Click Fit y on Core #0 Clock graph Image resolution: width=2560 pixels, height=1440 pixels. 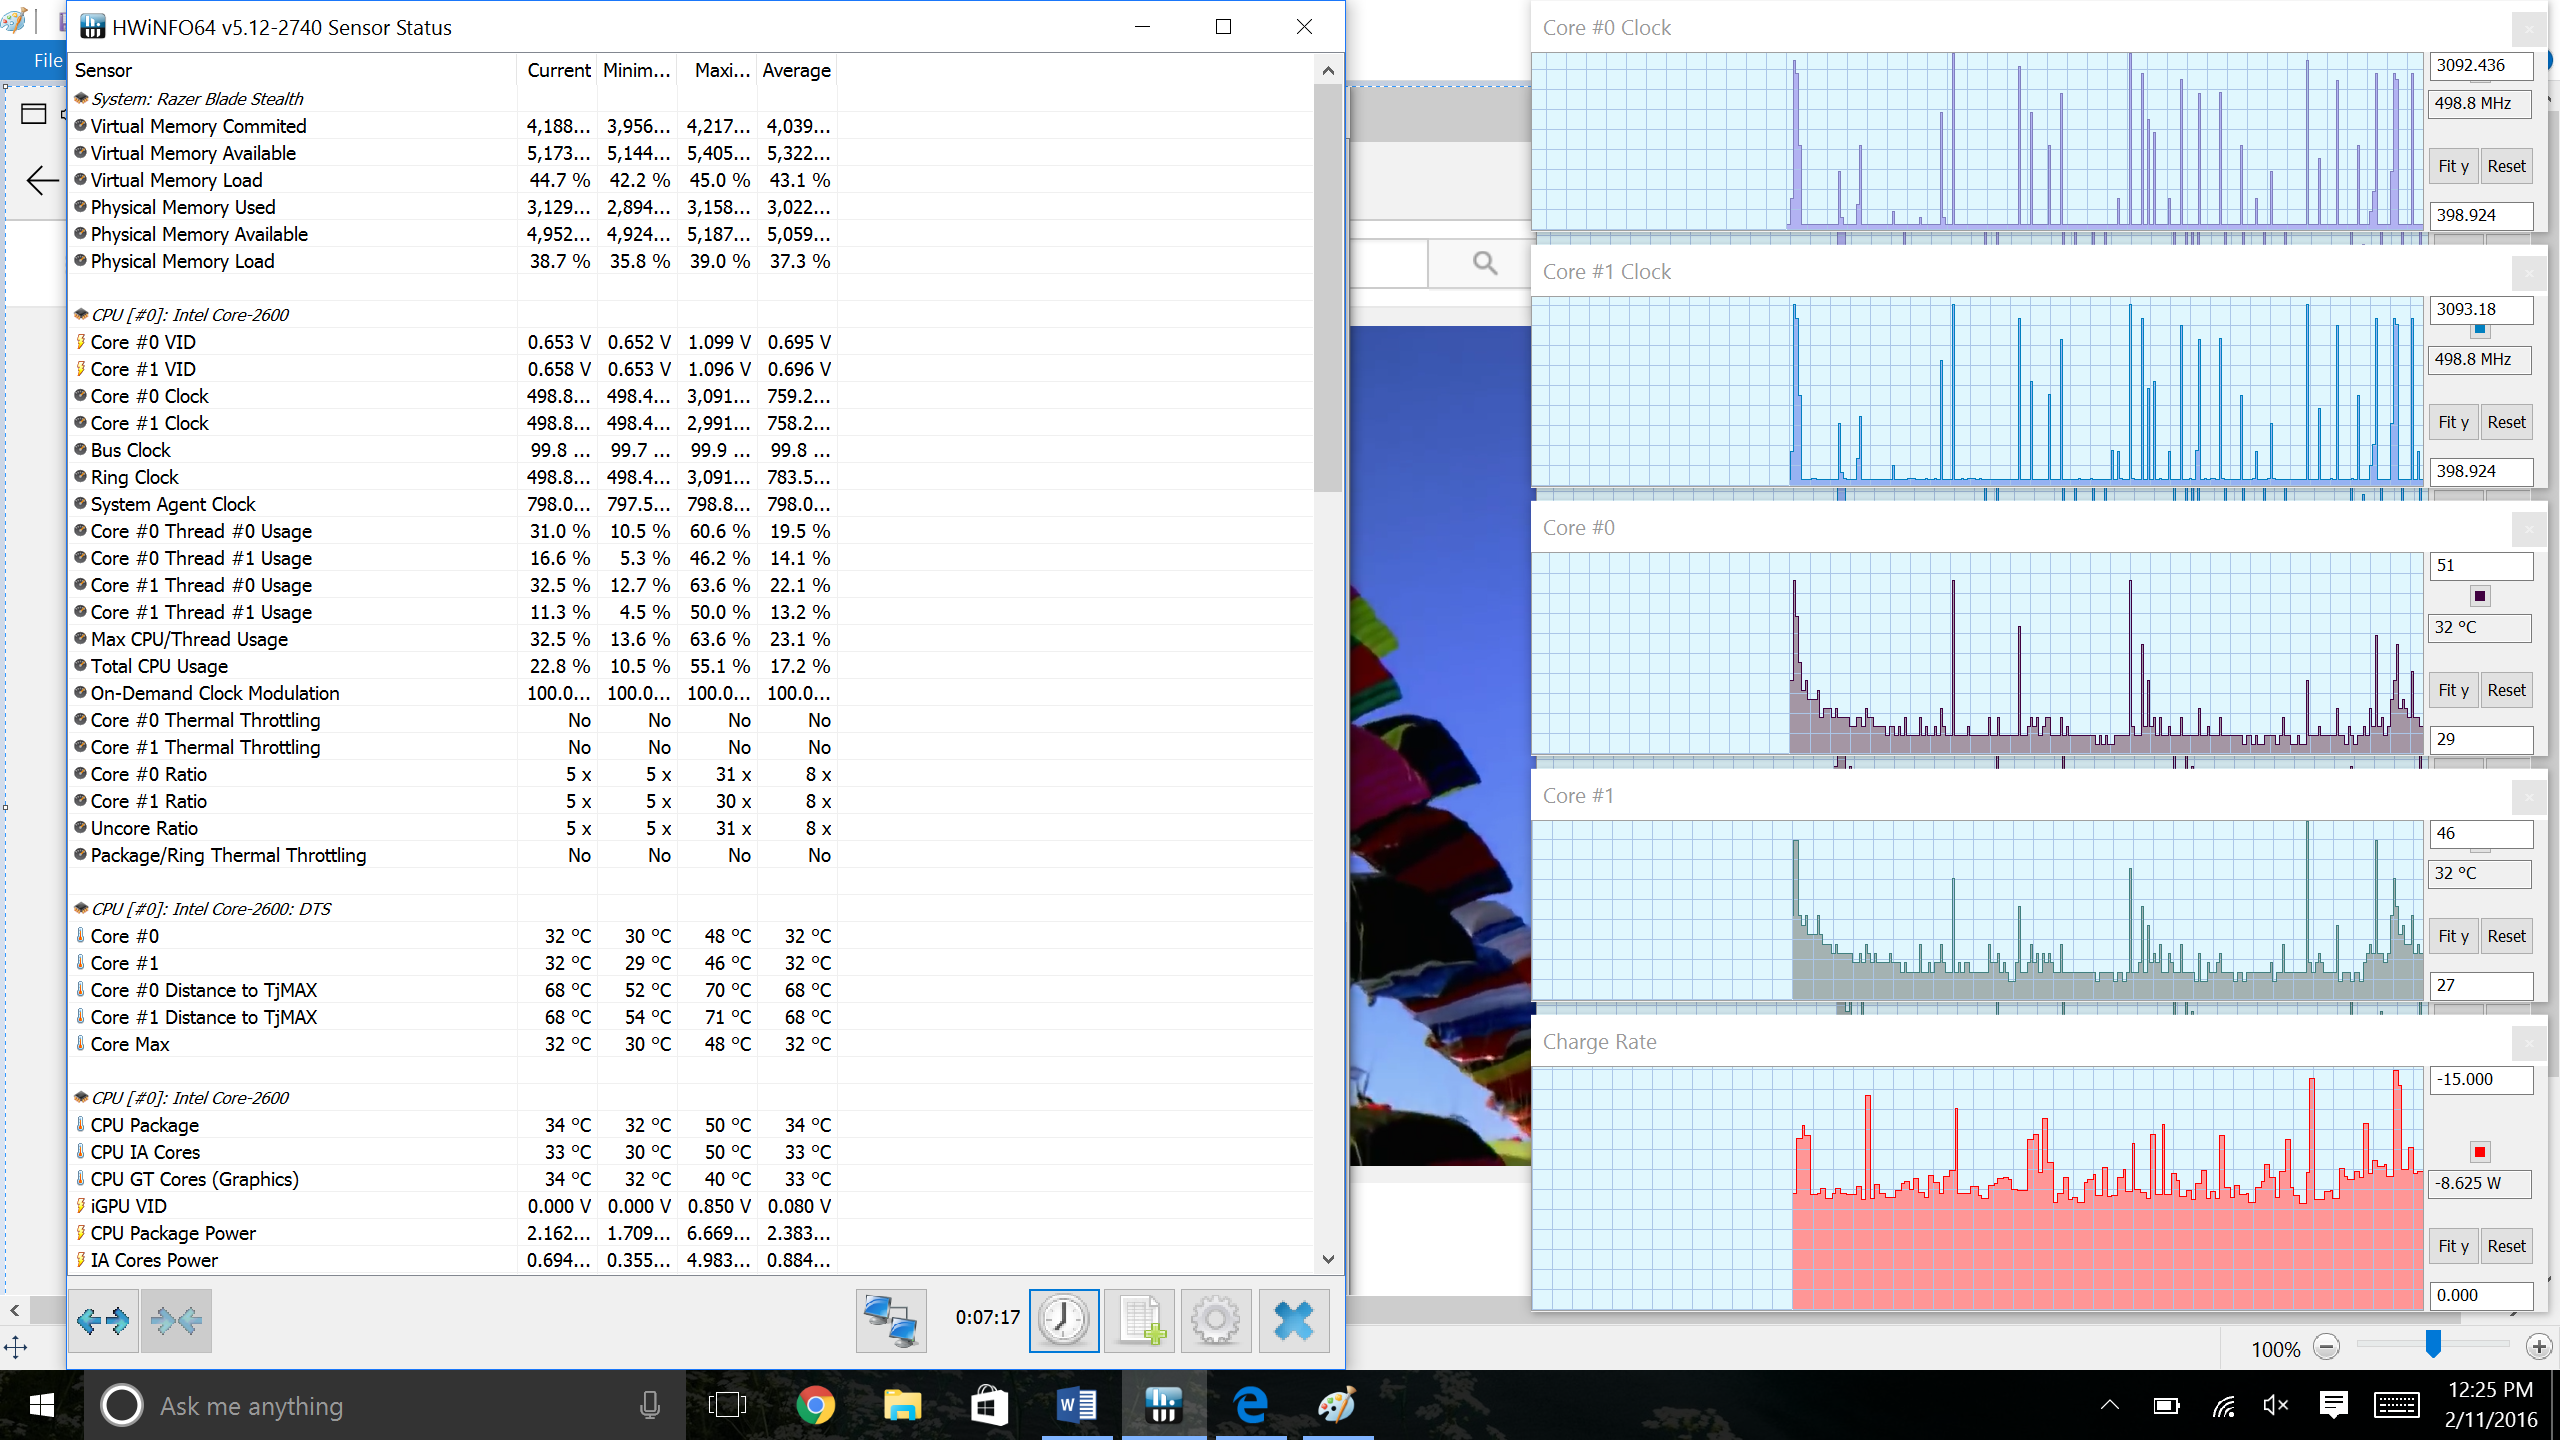2453,166
